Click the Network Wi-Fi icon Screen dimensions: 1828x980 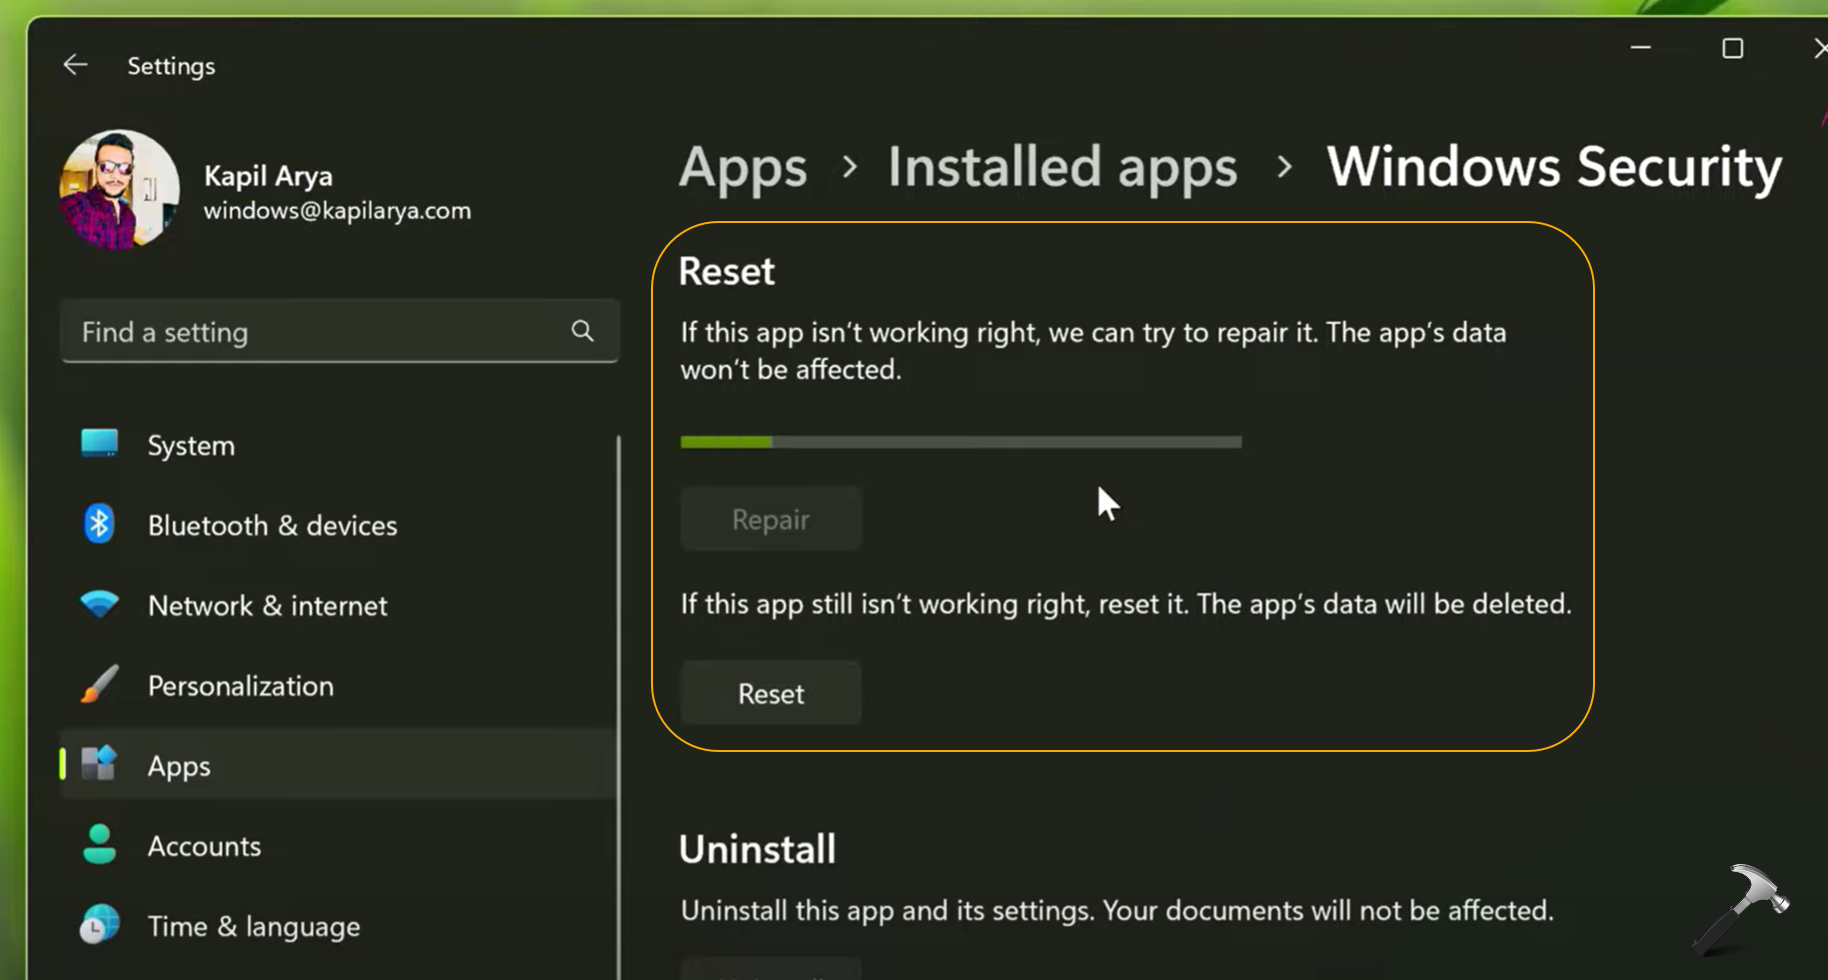click(x=99, y=604)
